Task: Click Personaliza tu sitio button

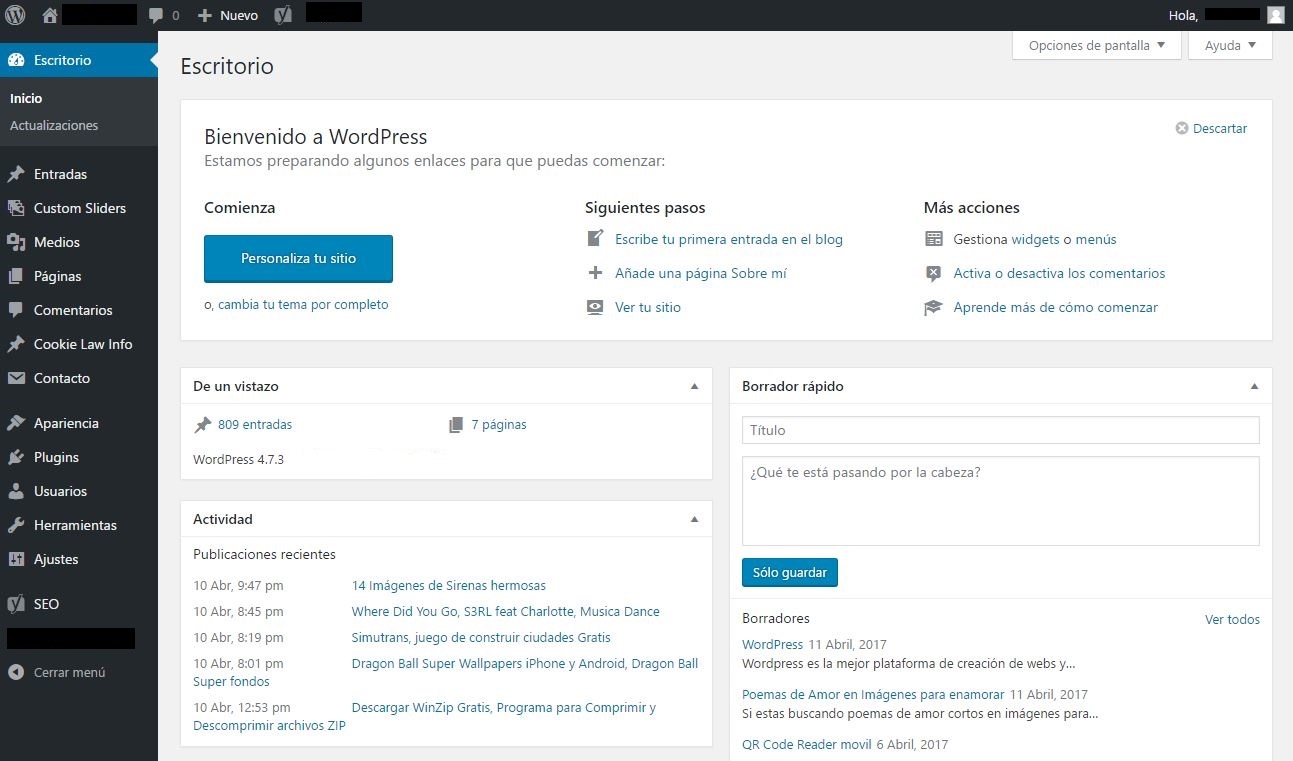Action: tap(298, 258)
